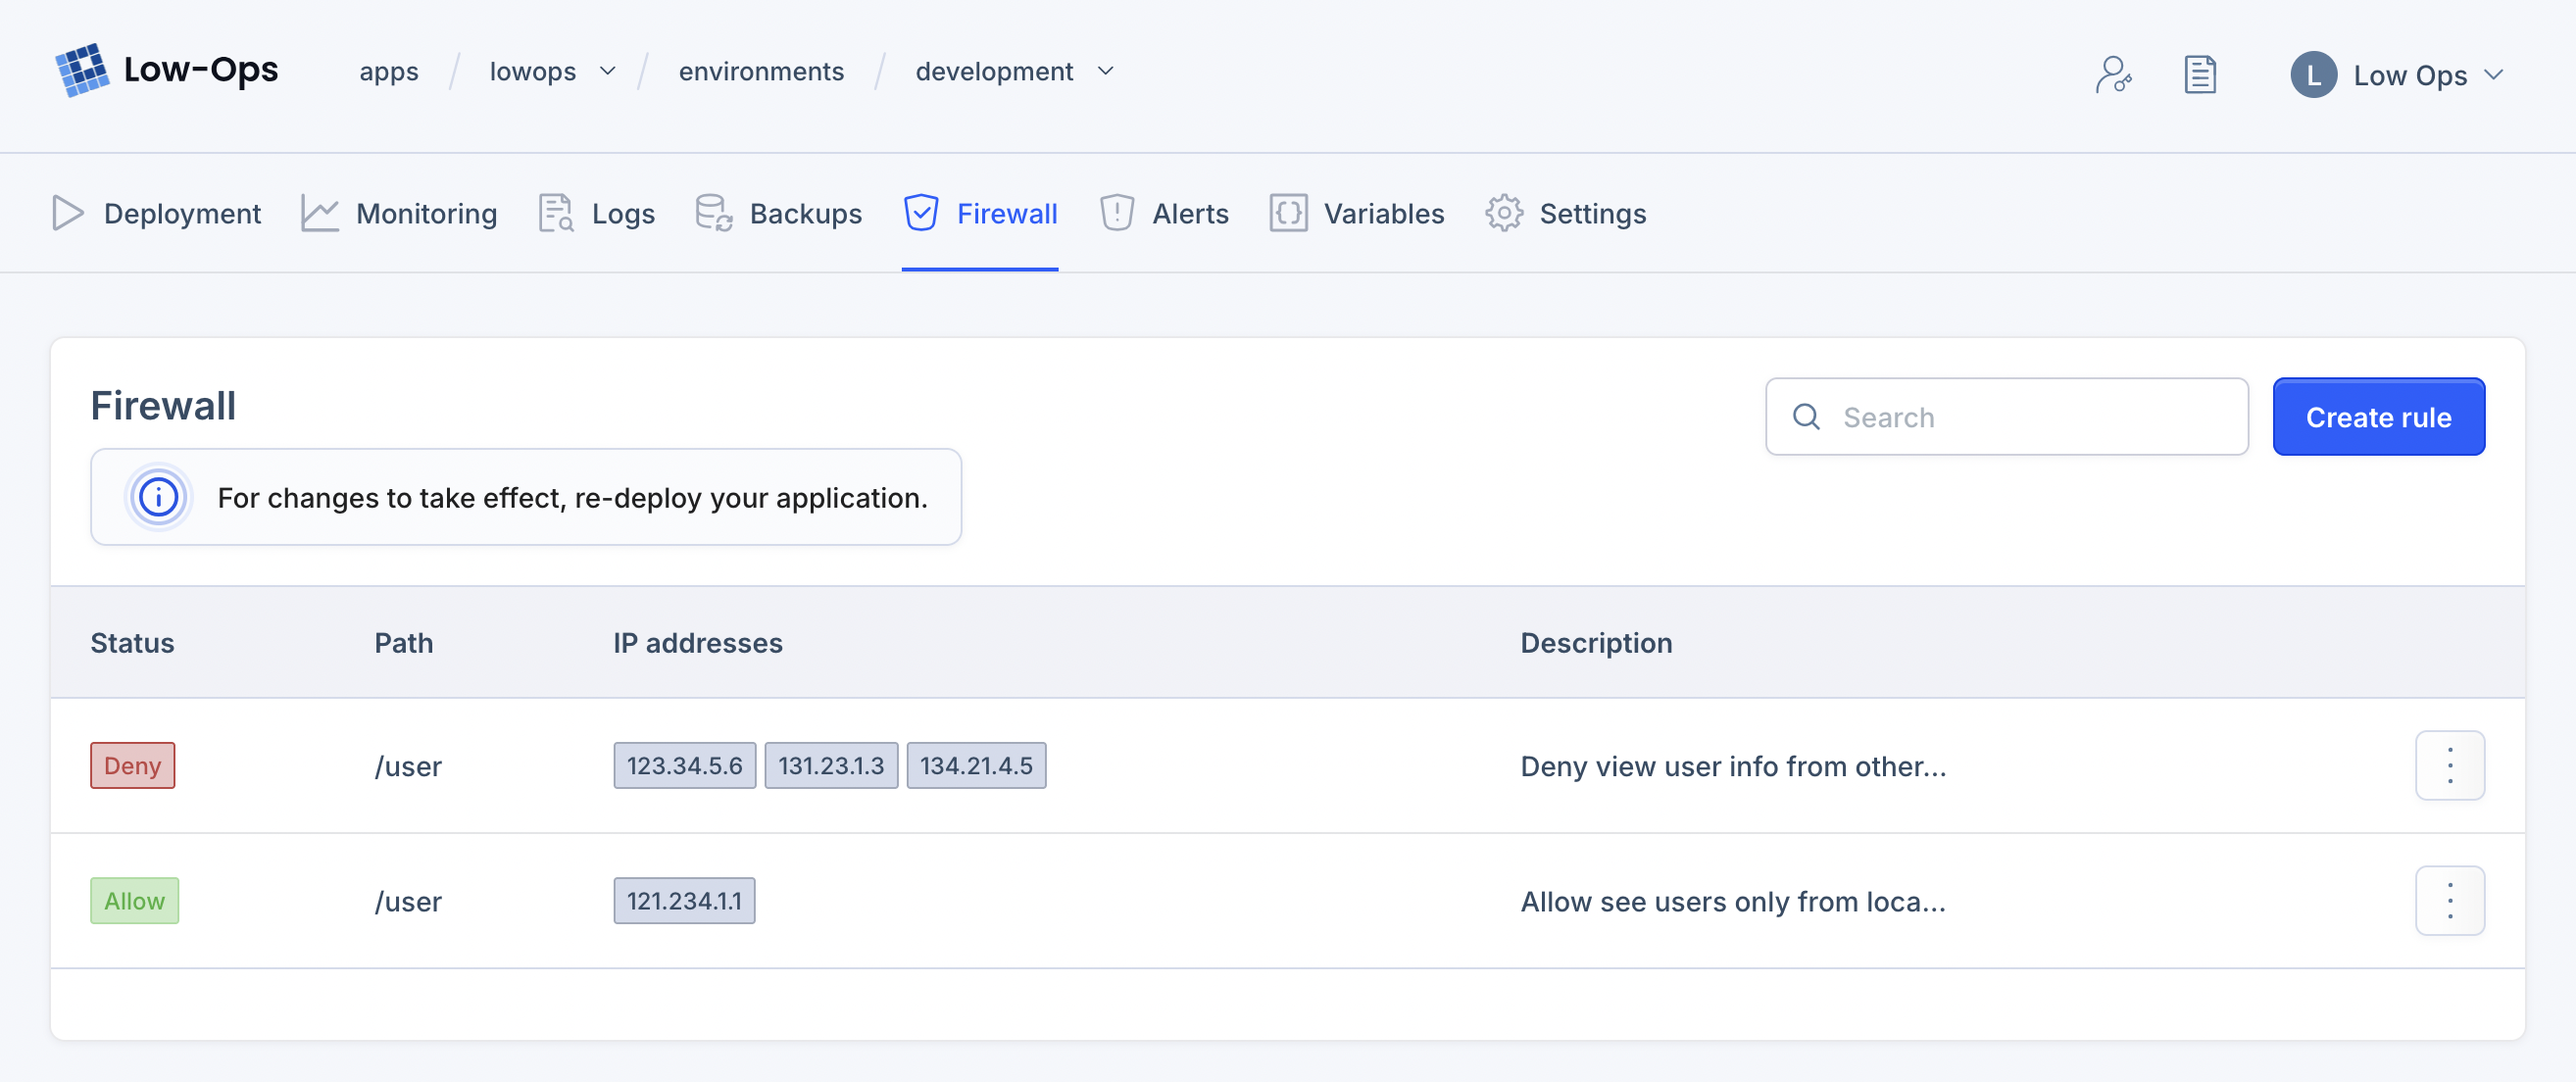Click the Status column header
The image size is (2576, 1082).
pyautogui.click(x=132, y=642)
